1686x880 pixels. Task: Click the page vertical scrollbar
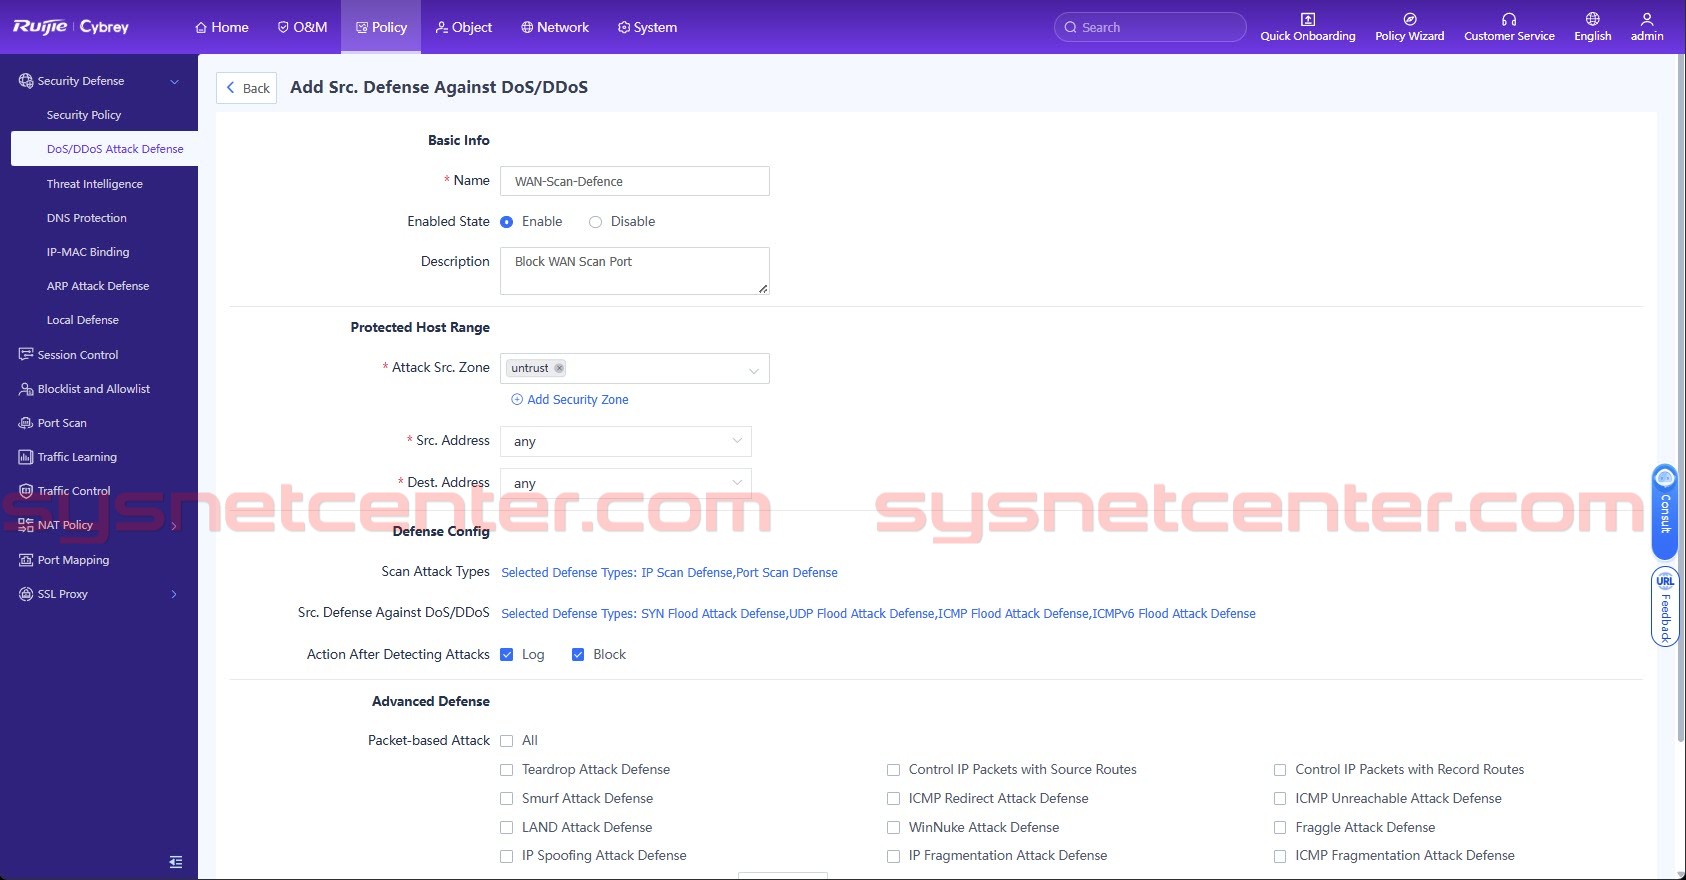click(x=1680, y=400)
